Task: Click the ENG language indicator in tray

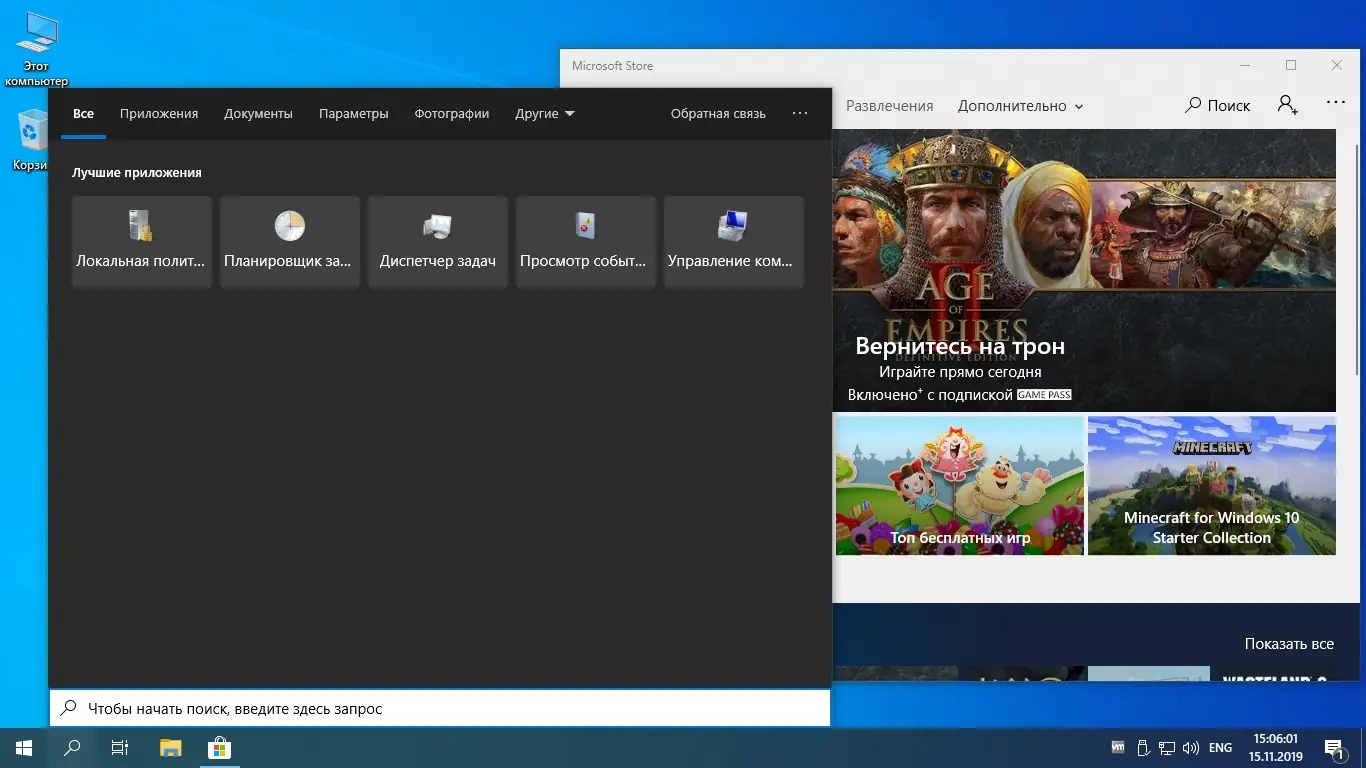Action: pyautogui.click(x=1220, y=748)
